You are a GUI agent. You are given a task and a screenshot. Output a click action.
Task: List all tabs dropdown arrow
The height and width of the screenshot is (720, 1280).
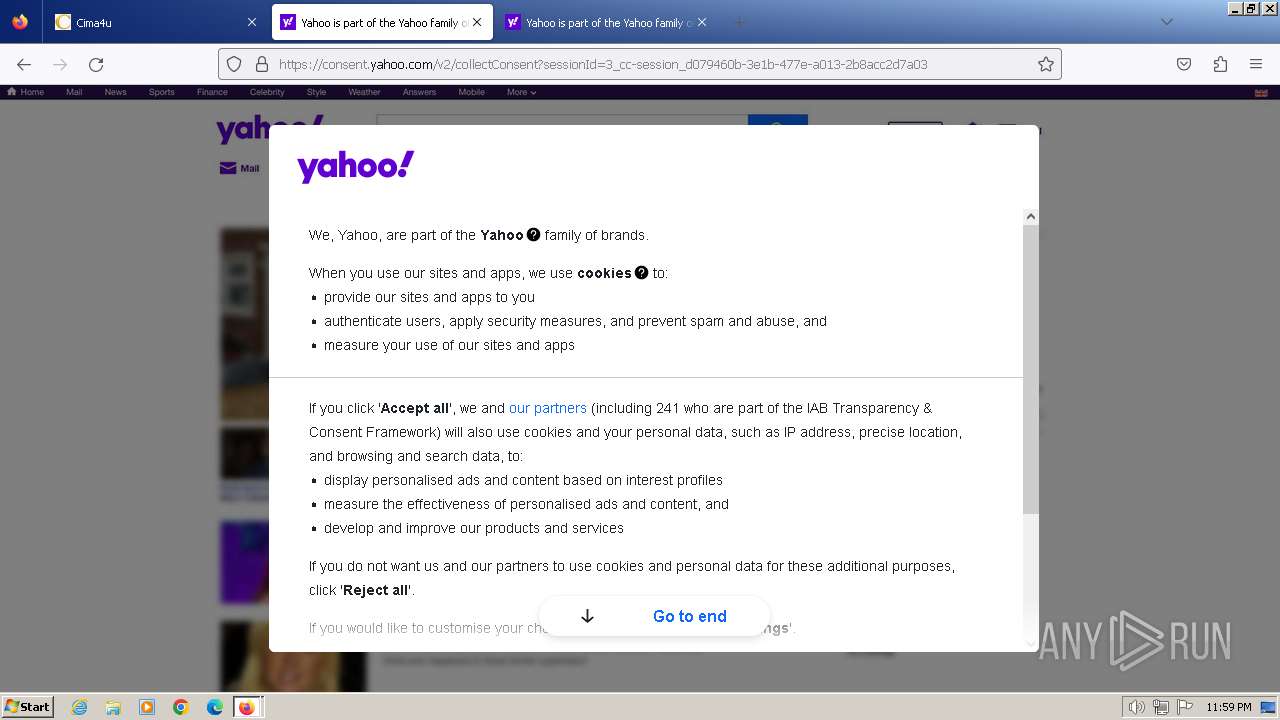pos(1166,22)
